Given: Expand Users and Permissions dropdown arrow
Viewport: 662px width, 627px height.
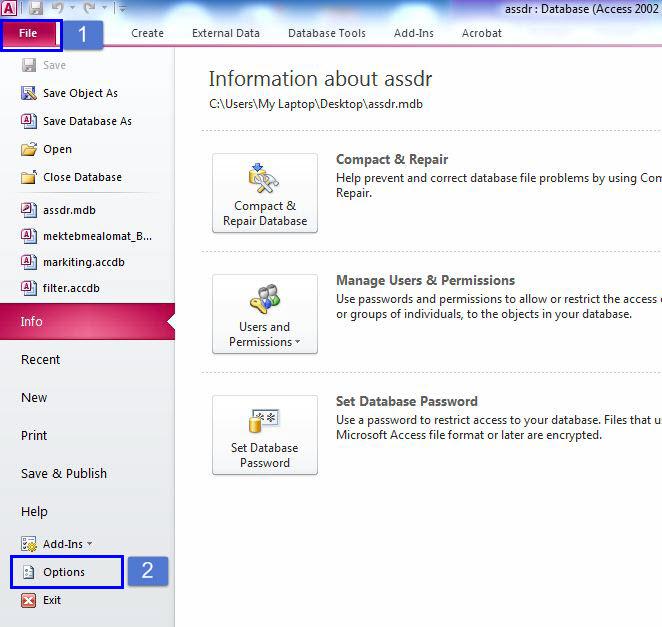Looking at the screenshot, I should [298, 342].
